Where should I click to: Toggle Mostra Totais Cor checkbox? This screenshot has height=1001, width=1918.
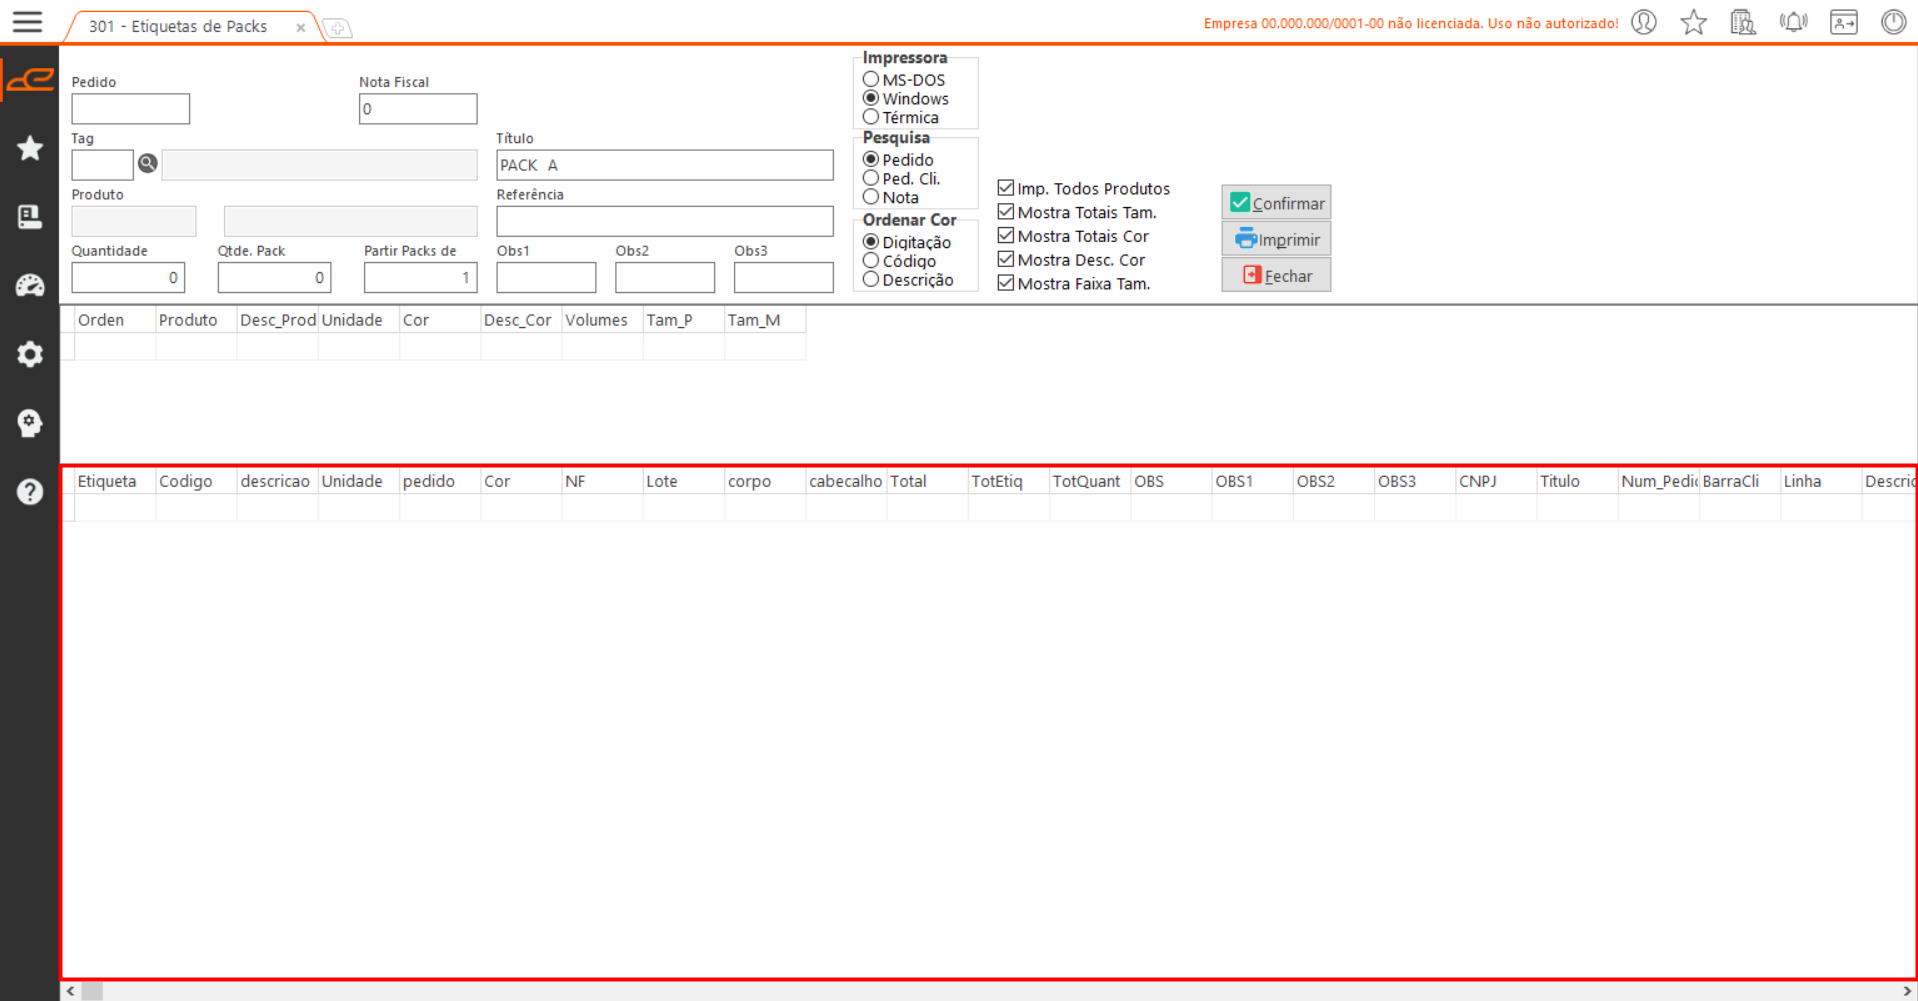click(x=1006, y=236)
